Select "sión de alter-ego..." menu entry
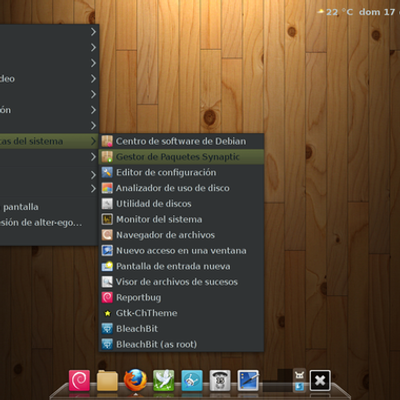400x400 pixels. (41, 223)
